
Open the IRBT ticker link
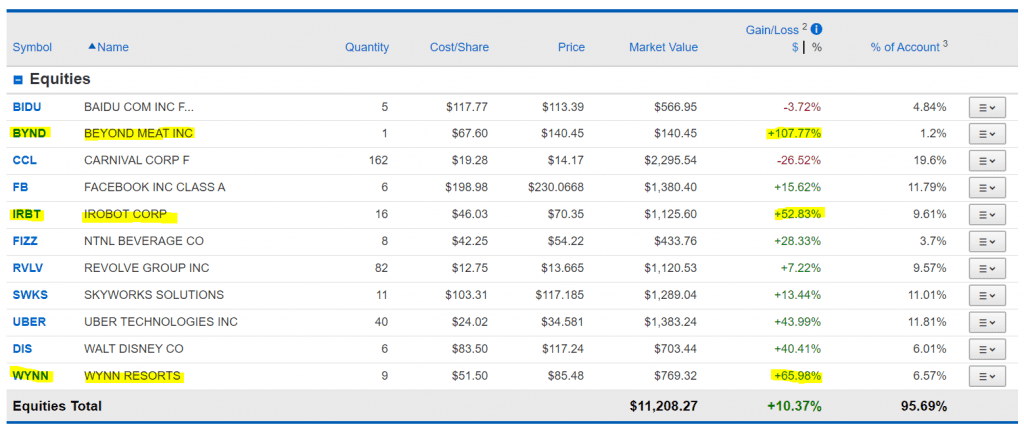pyautogui.click(x=29, y=214)
